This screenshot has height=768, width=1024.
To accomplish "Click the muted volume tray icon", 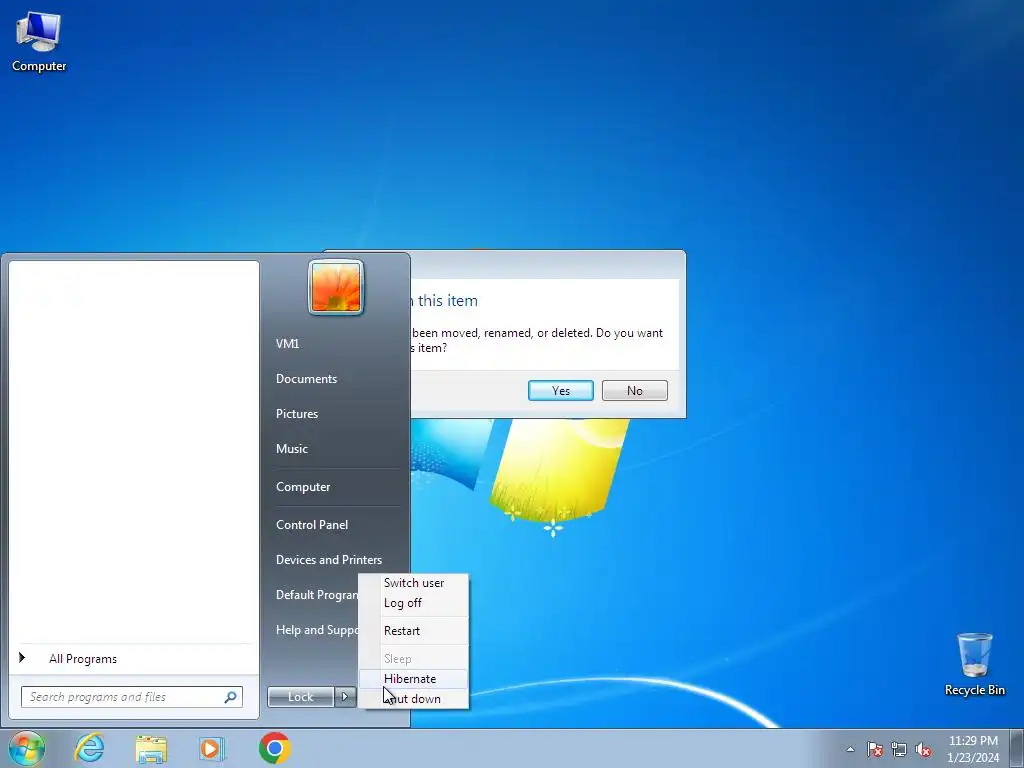I will click(x=923, y=749).
